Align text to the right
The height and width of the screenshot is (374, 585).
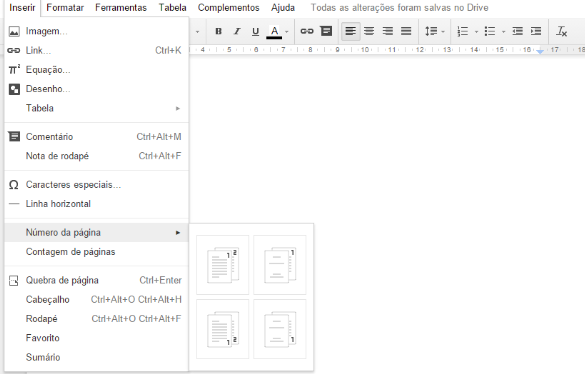click(388, 31)
